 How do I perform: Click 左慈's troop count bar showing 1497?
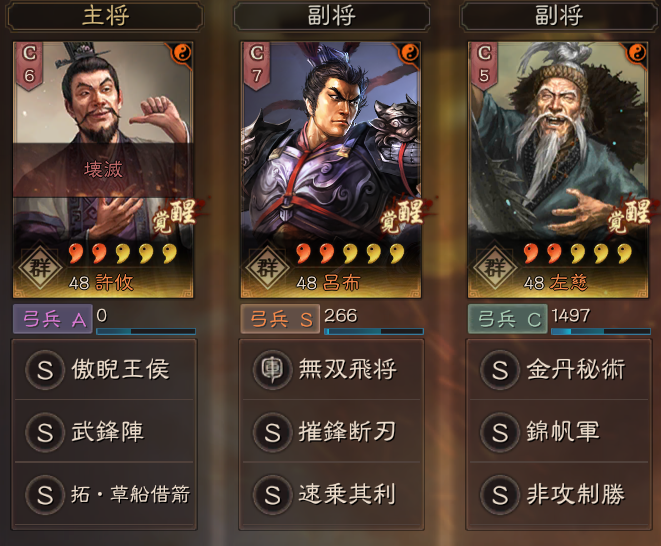pos(601,331)
